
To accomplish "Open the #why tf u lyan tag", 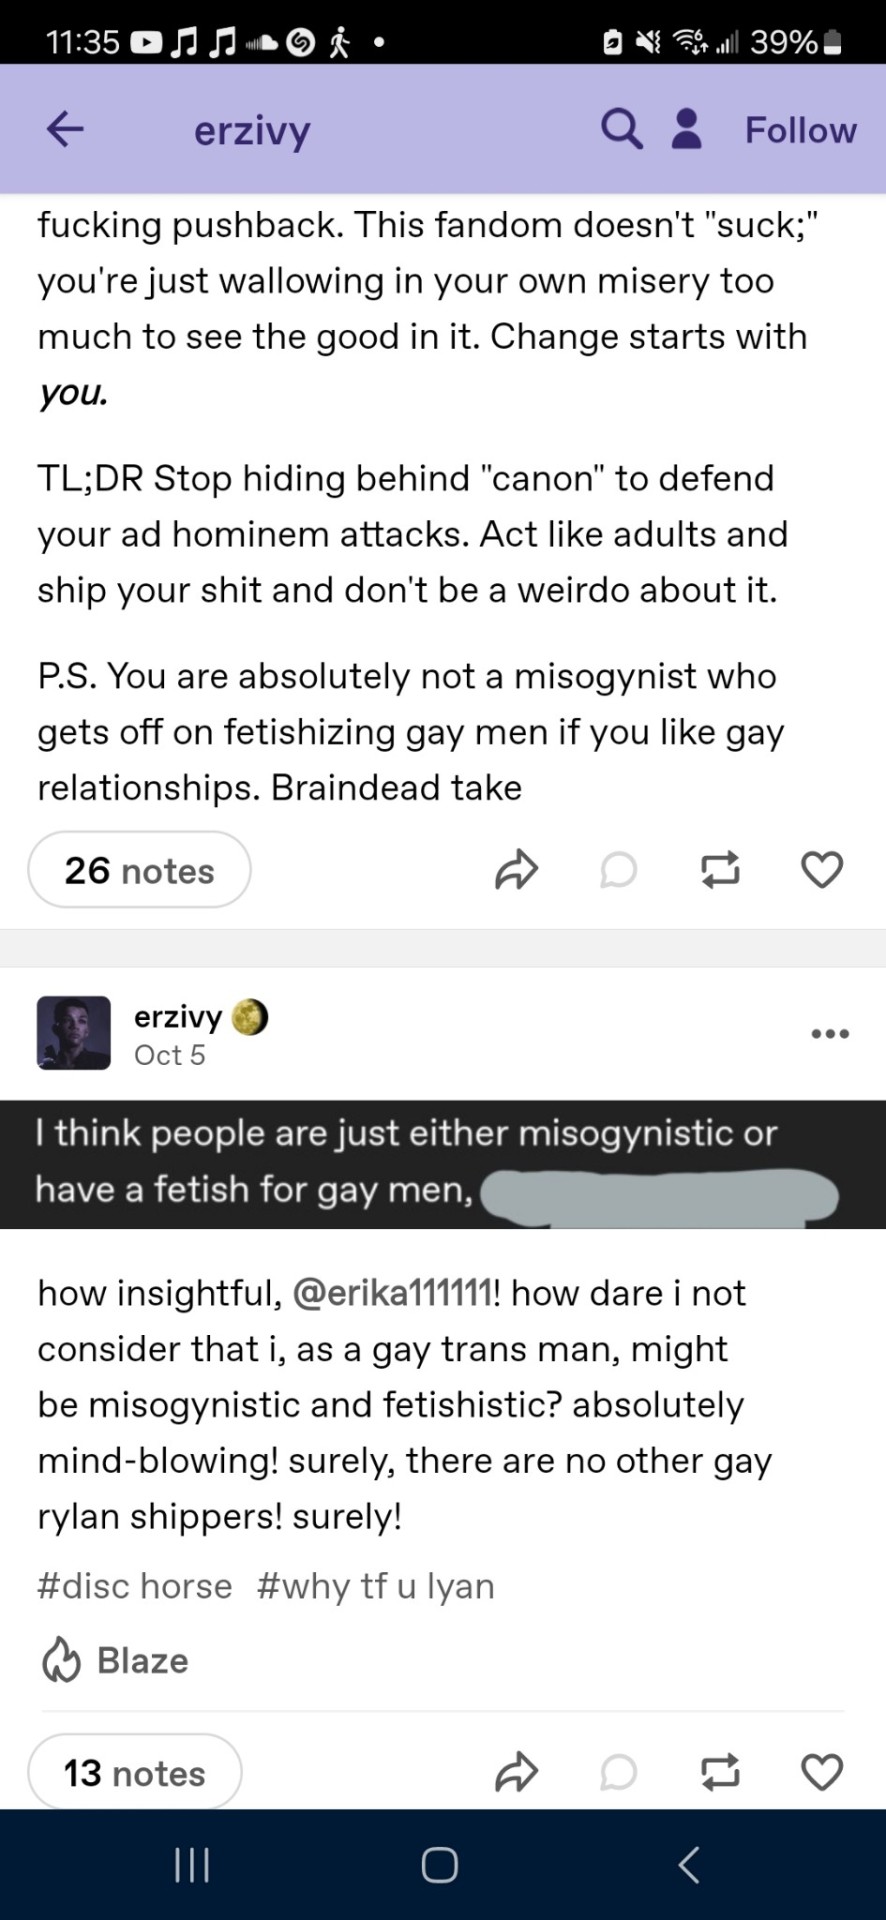I will (376, 1586).
